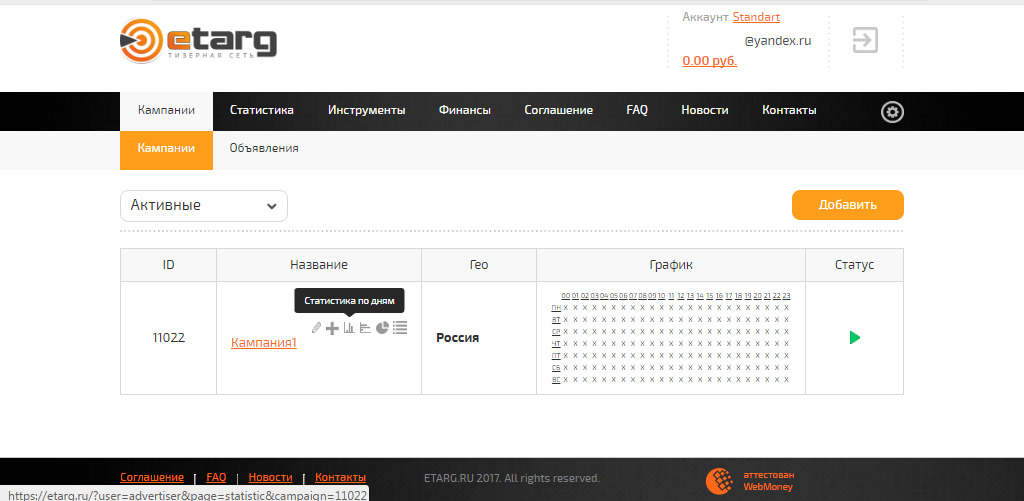Image resolution: width=1024 pixels, height=501 pixels.
Task: Click the pie chart icon for Кампания1
Action: tap(382, 328)
